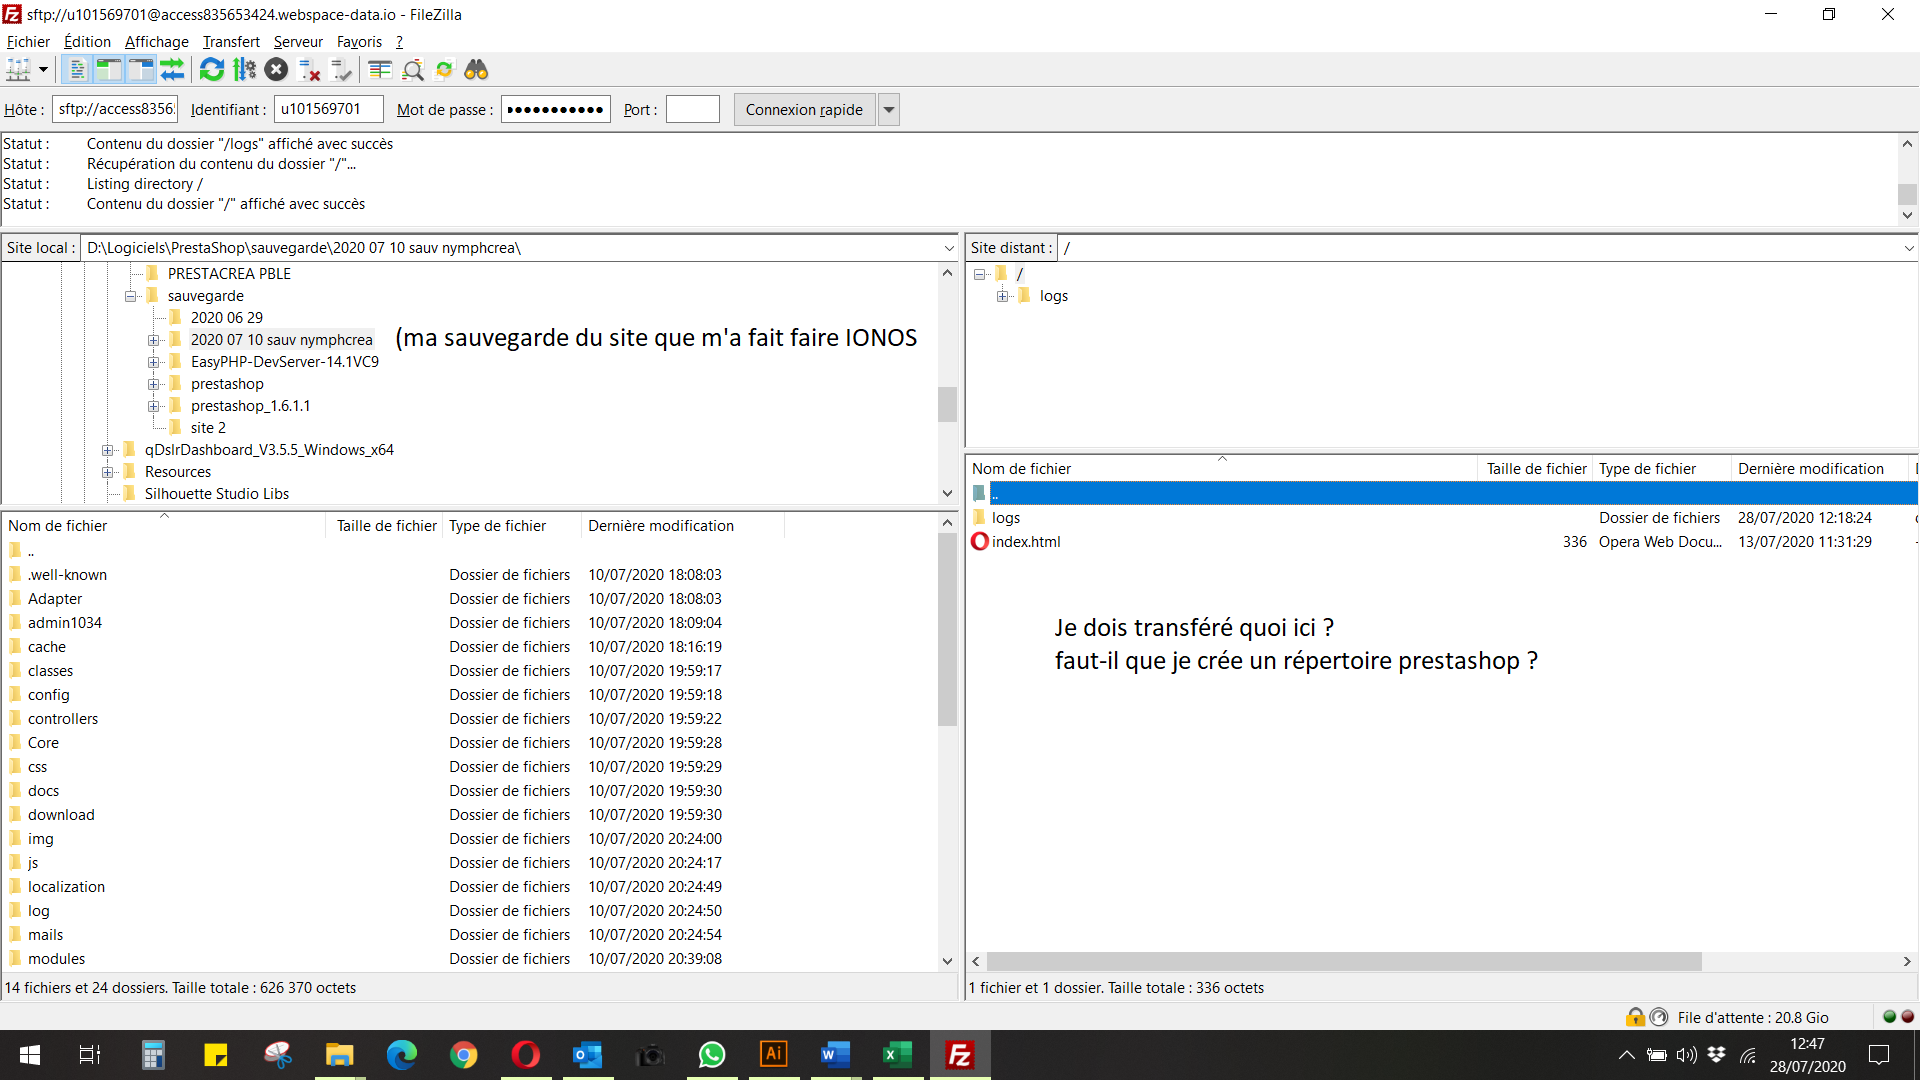Expand the remote logs folder node
Viewport: 1920px width, 1080px height.
1002,296
